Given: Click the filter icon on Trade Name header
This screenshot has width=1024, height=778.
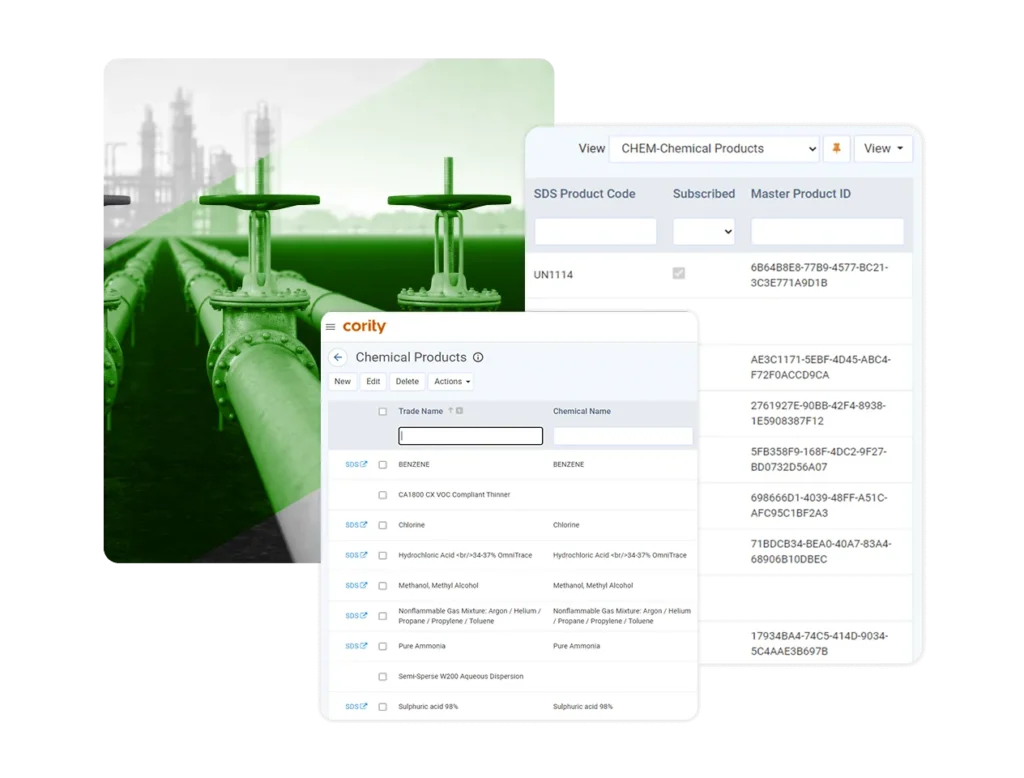Looking at the screenshot, I should pyautogui.click(x=460, y=409).
